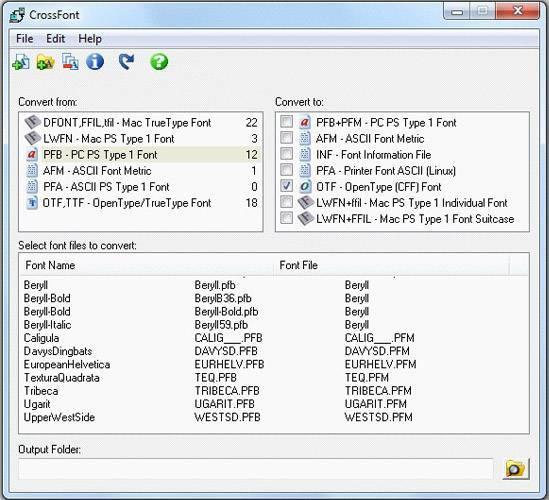Screen dimensions: 549x500
Task: Open the File menu
Action: coord(25,39)
